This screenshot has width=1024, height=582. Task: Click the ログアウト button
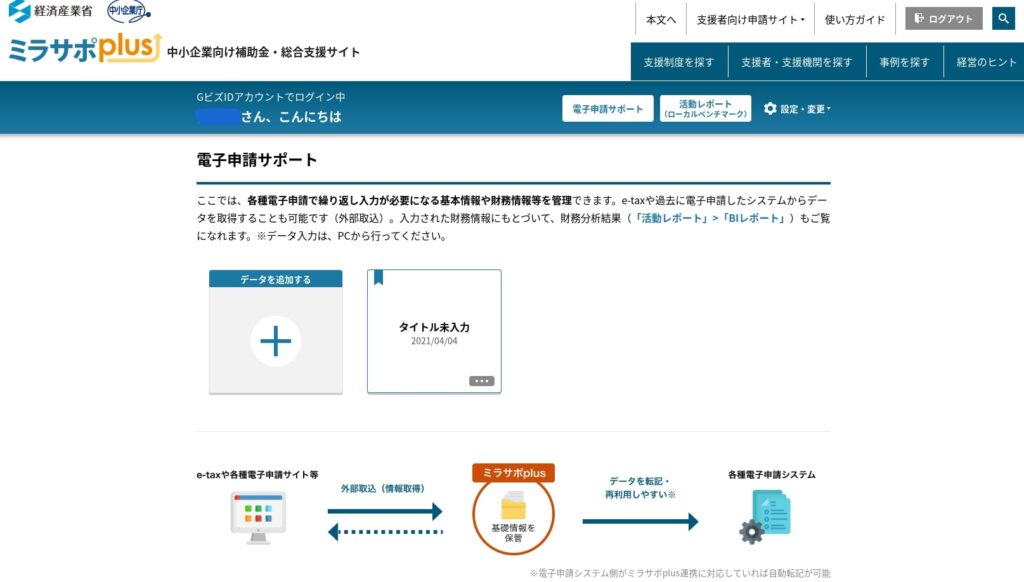tap(944, 18)
